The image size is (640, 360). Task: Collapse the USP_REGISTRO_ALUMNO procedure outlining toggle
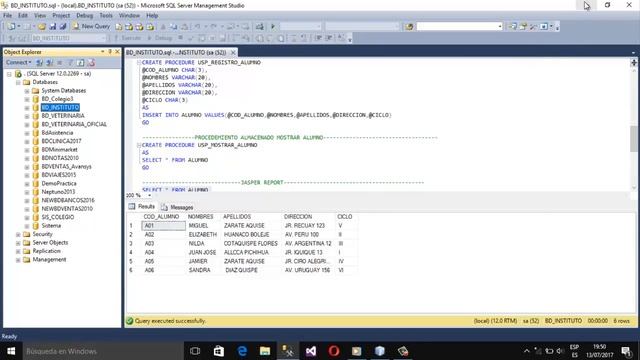pos(139,62)
